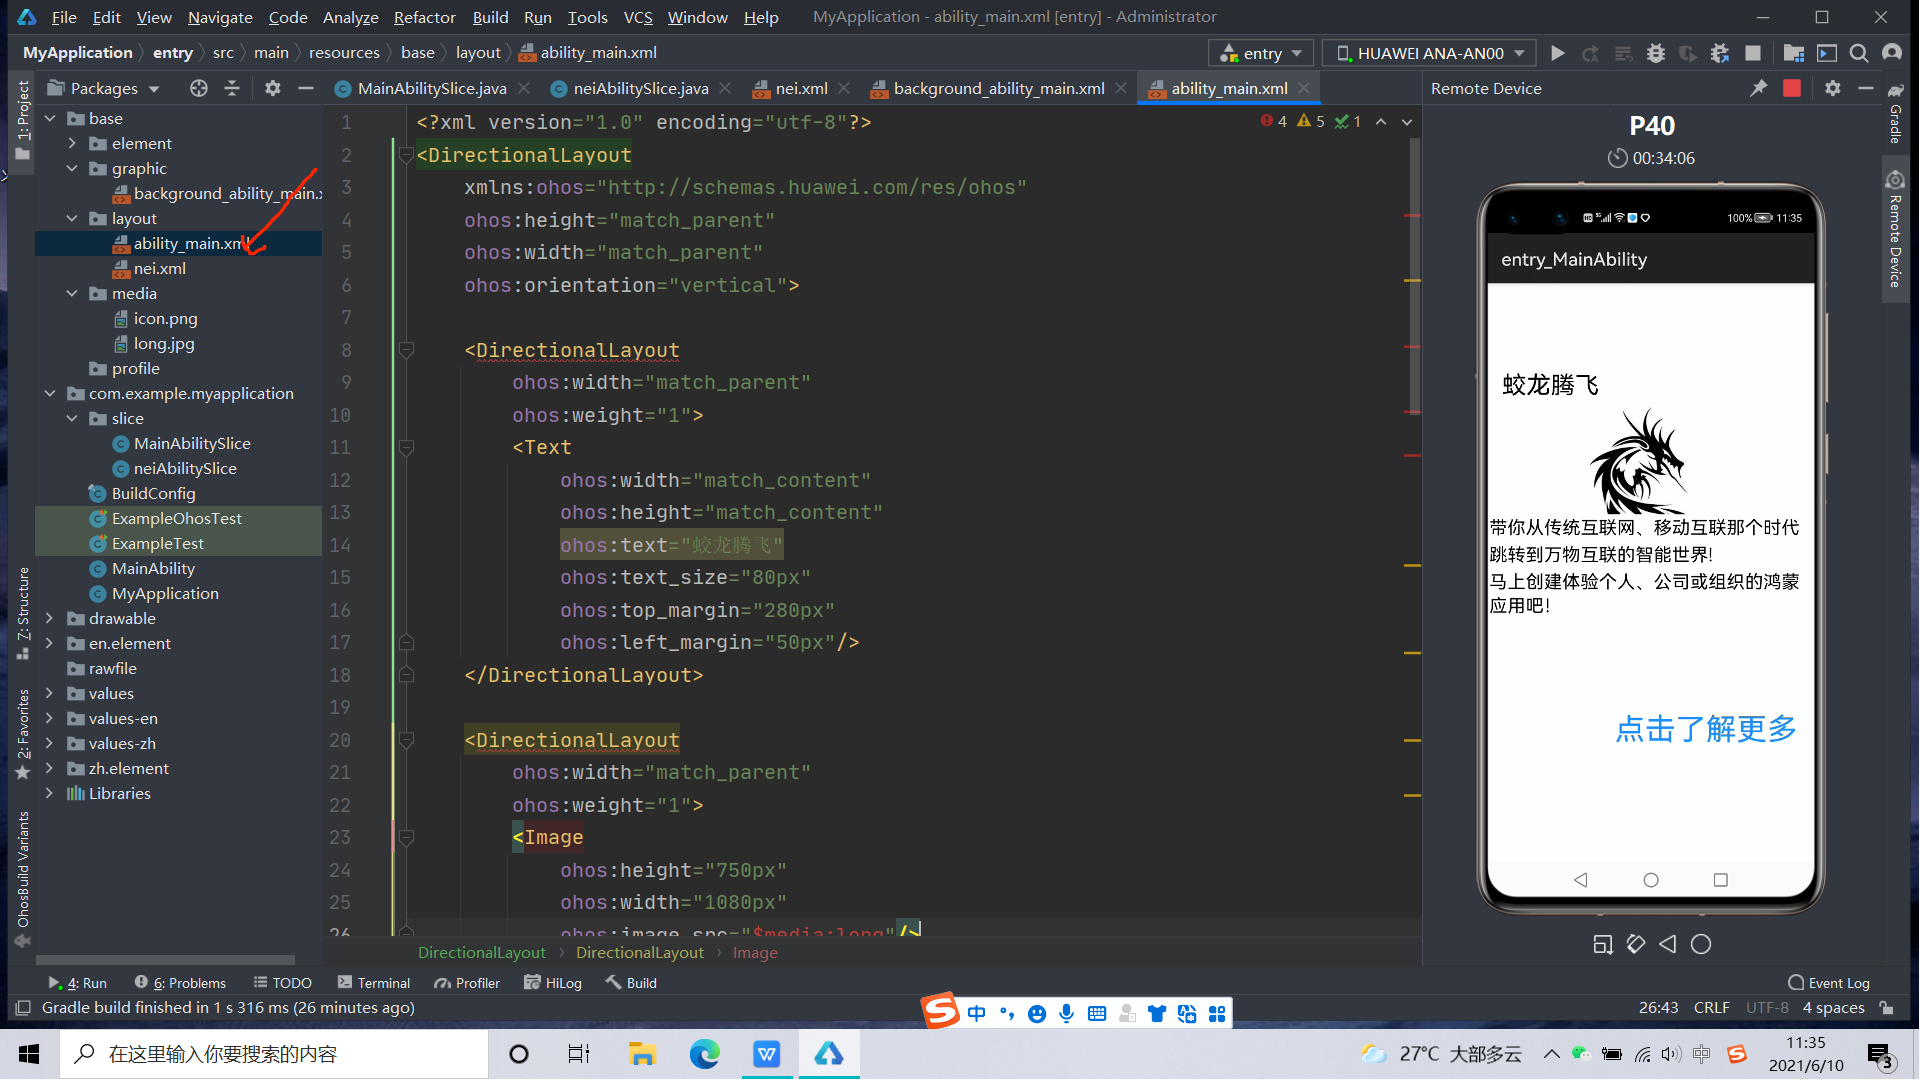Switch to the neiAbilitySlice.java tab
The width and height of the screenshot is (1920, 1080).
point(640,88)
